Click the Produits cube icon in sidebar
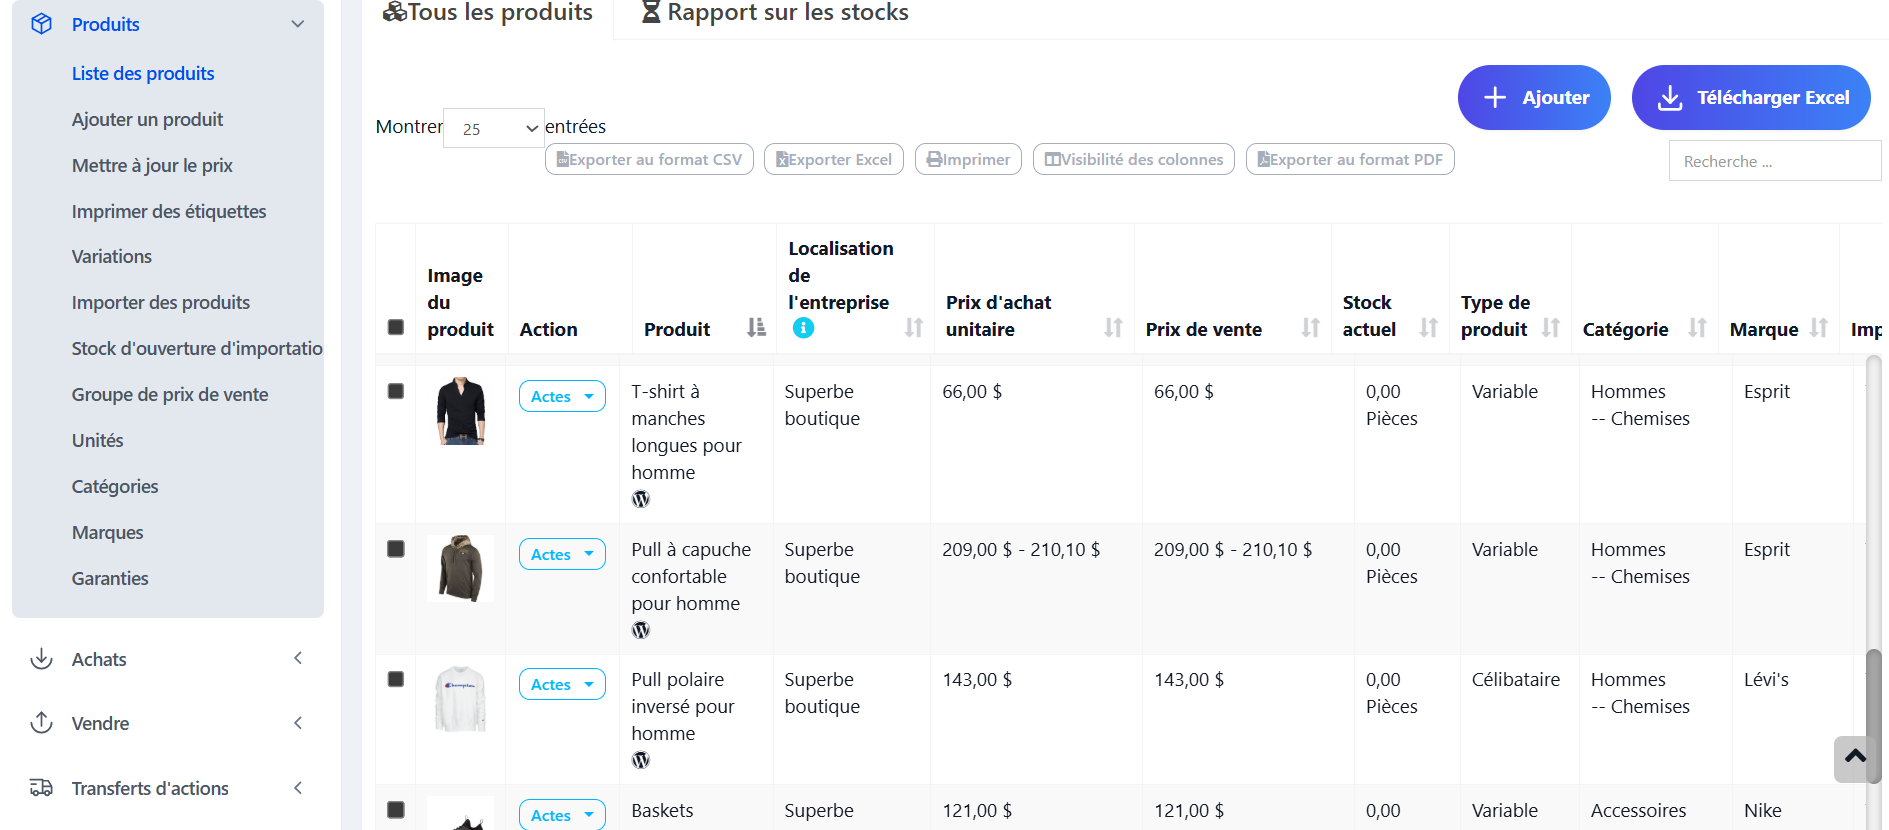Image resolution: width=1889 pixels, height=830 pixels. click(x=41, y=24)
